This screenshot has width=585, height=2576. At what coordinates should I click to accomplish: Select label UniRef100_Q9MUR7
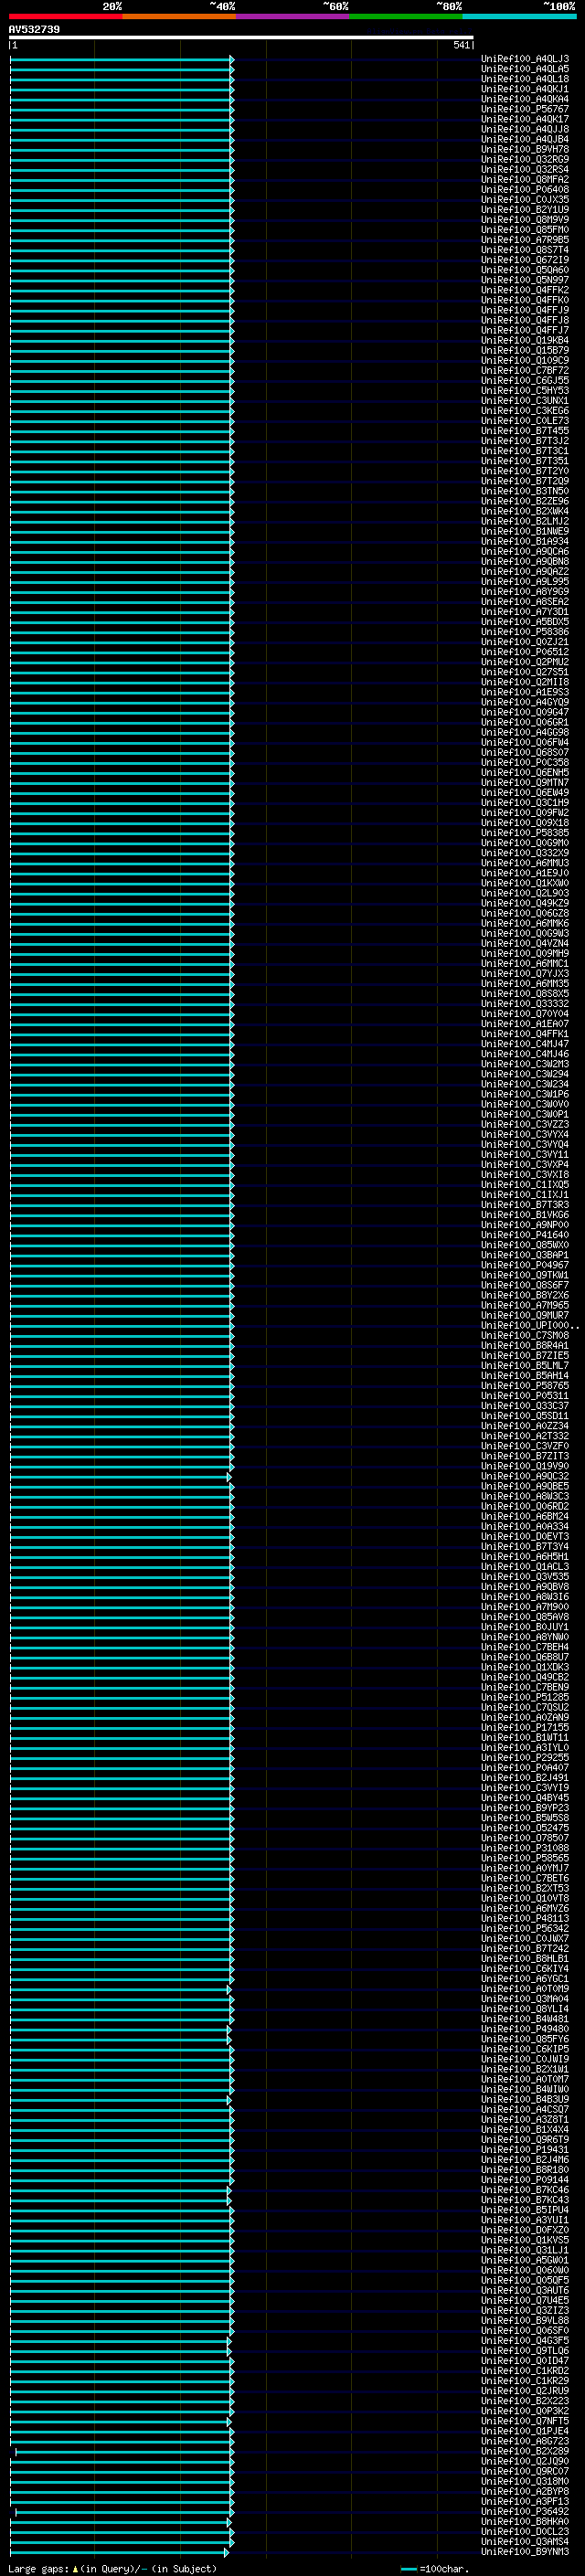(525, 1315)
